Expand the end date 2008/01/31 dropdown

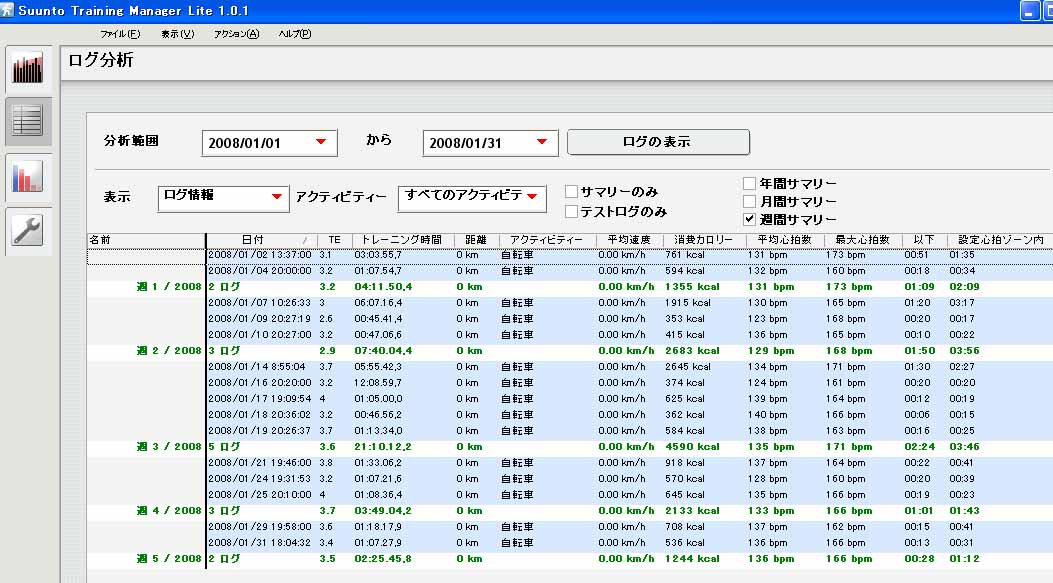click(x=542, y=142)
